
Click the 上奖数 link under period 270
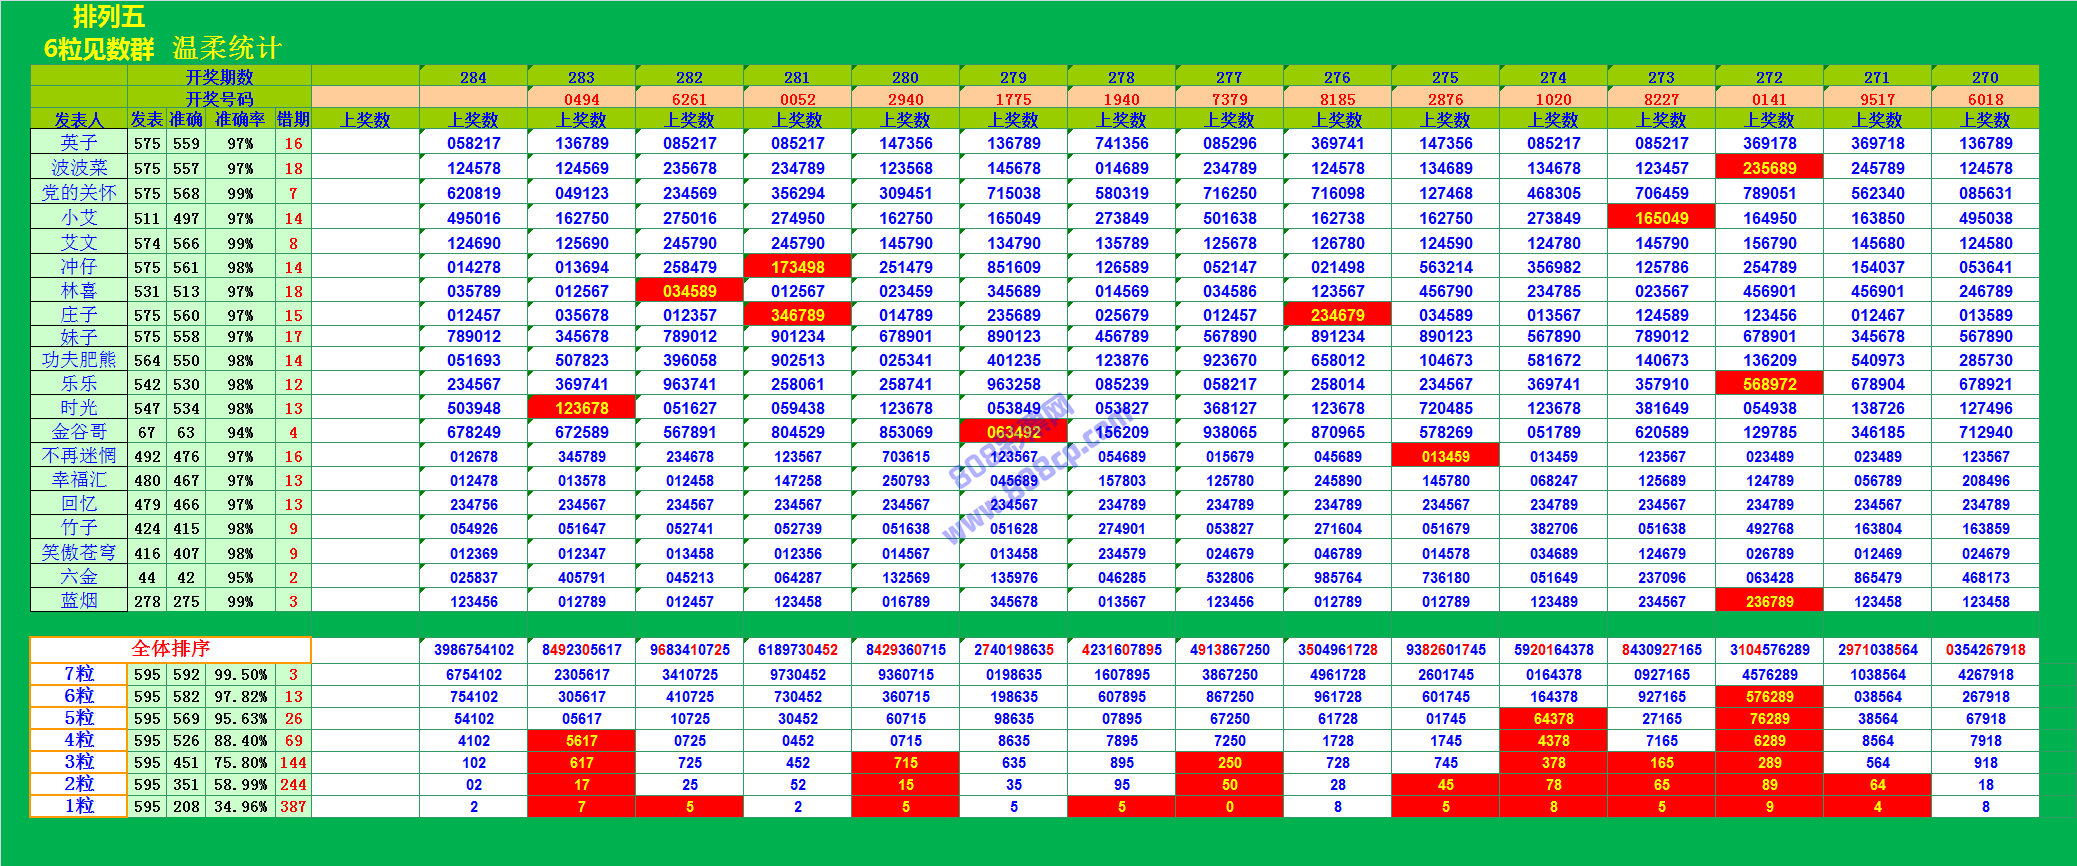click(x=1985, y=120)
